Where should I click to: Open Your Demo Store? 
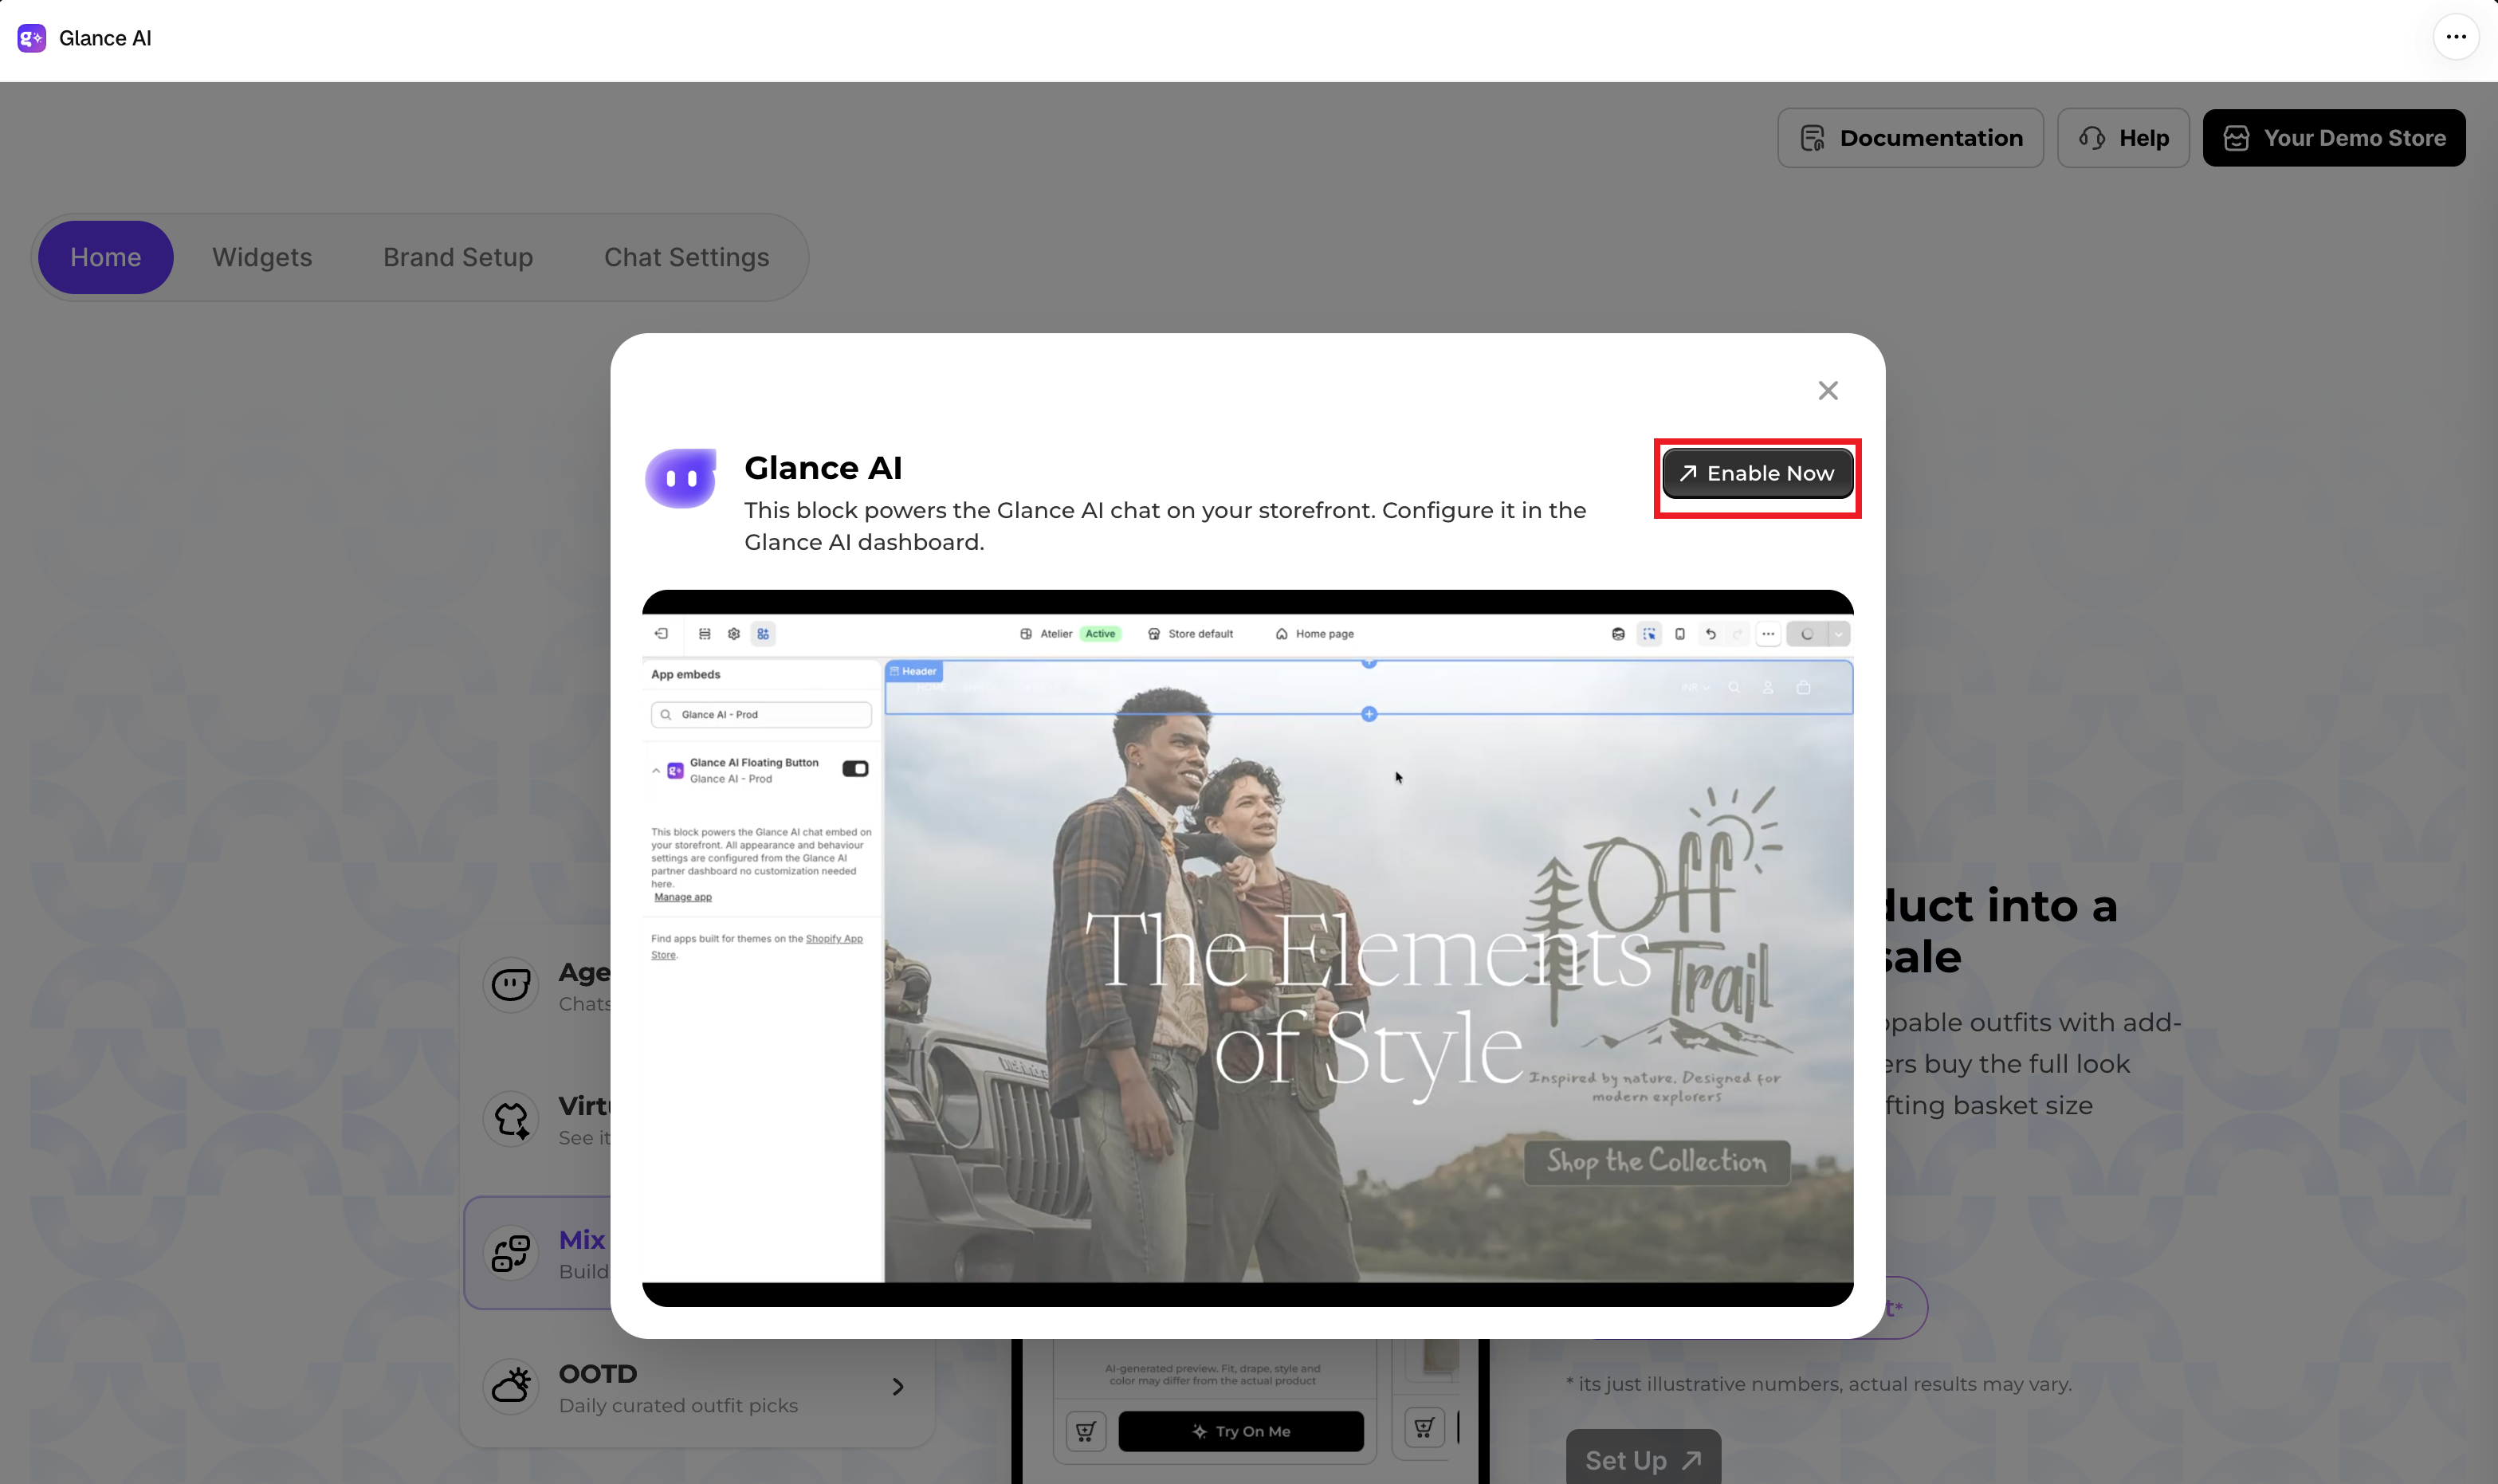2334,138
